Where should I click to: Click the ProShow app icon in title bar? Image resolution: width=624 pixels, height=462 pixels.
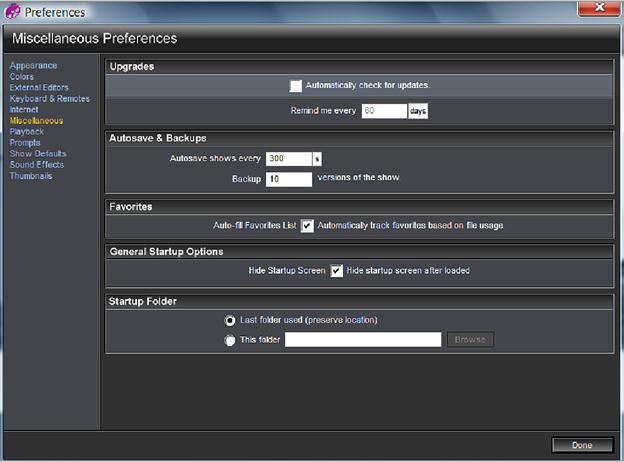click(x=12, y=11)
